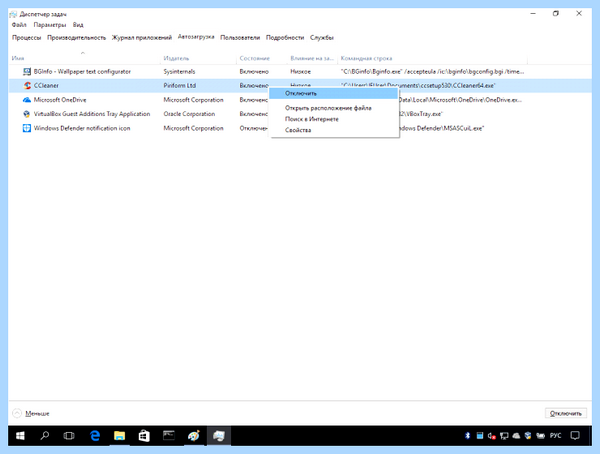Open the Windows Start menu
This screenshot has height=454, width=600.
tap(20, 436)
